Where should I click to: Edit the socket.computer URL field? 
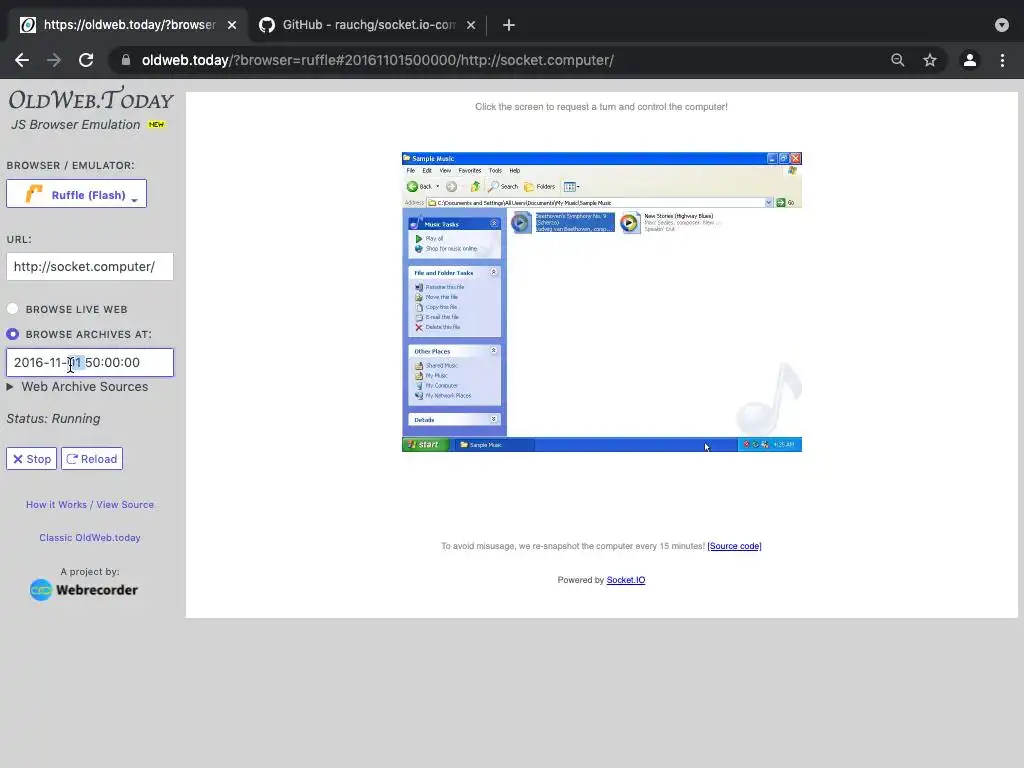point(90,266)
